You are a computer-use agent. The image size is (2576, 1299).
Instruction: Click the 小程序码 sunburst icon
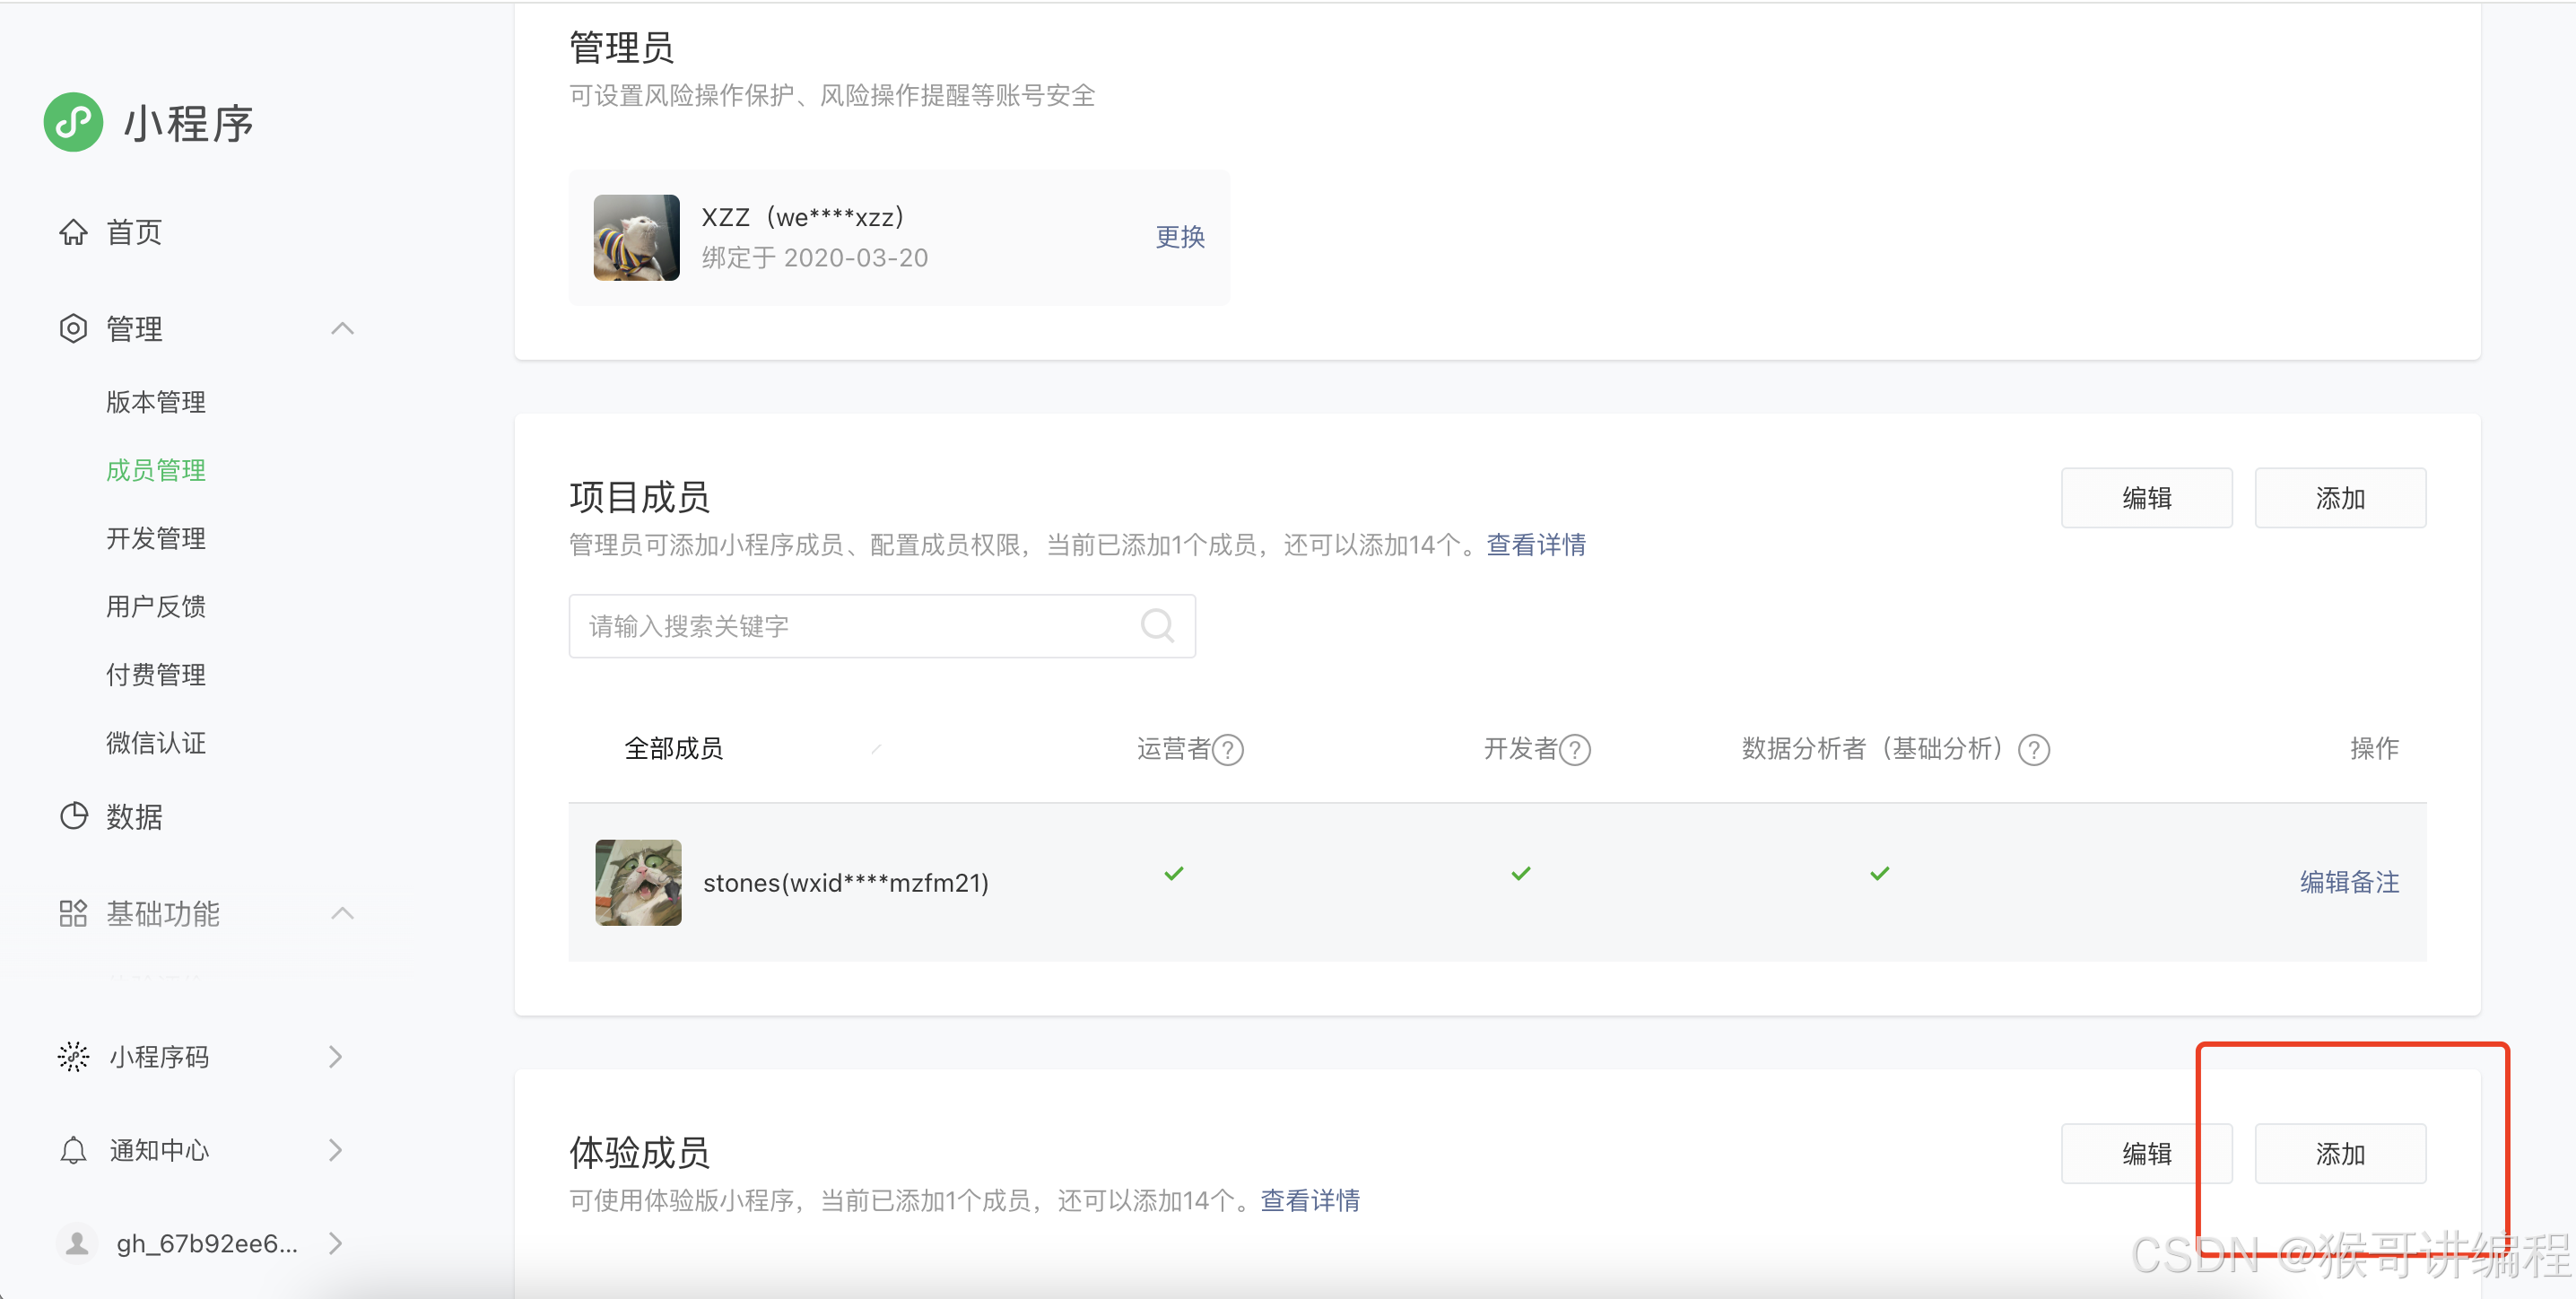73,1057
